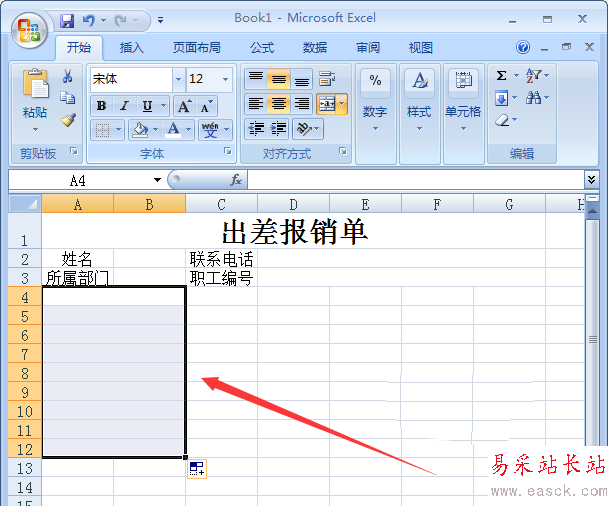Align text to the top of cells
Viewport: 608px width, 506px height.
coord(256,79)
